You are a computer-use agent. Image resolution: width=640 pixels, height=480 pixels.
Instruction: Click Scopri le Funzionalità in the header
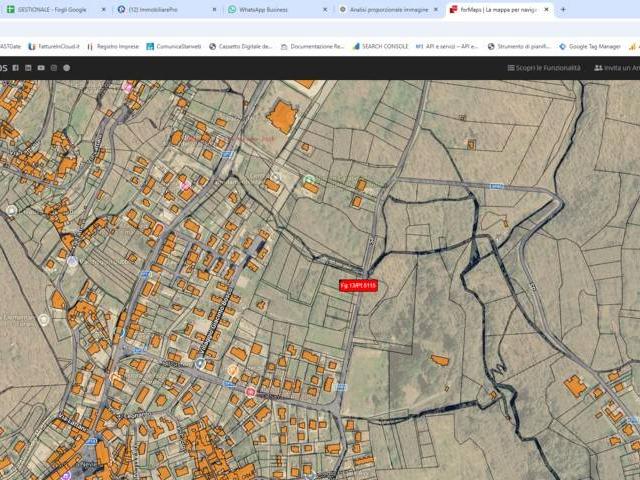pyautogui.click(x=544, y=68)
